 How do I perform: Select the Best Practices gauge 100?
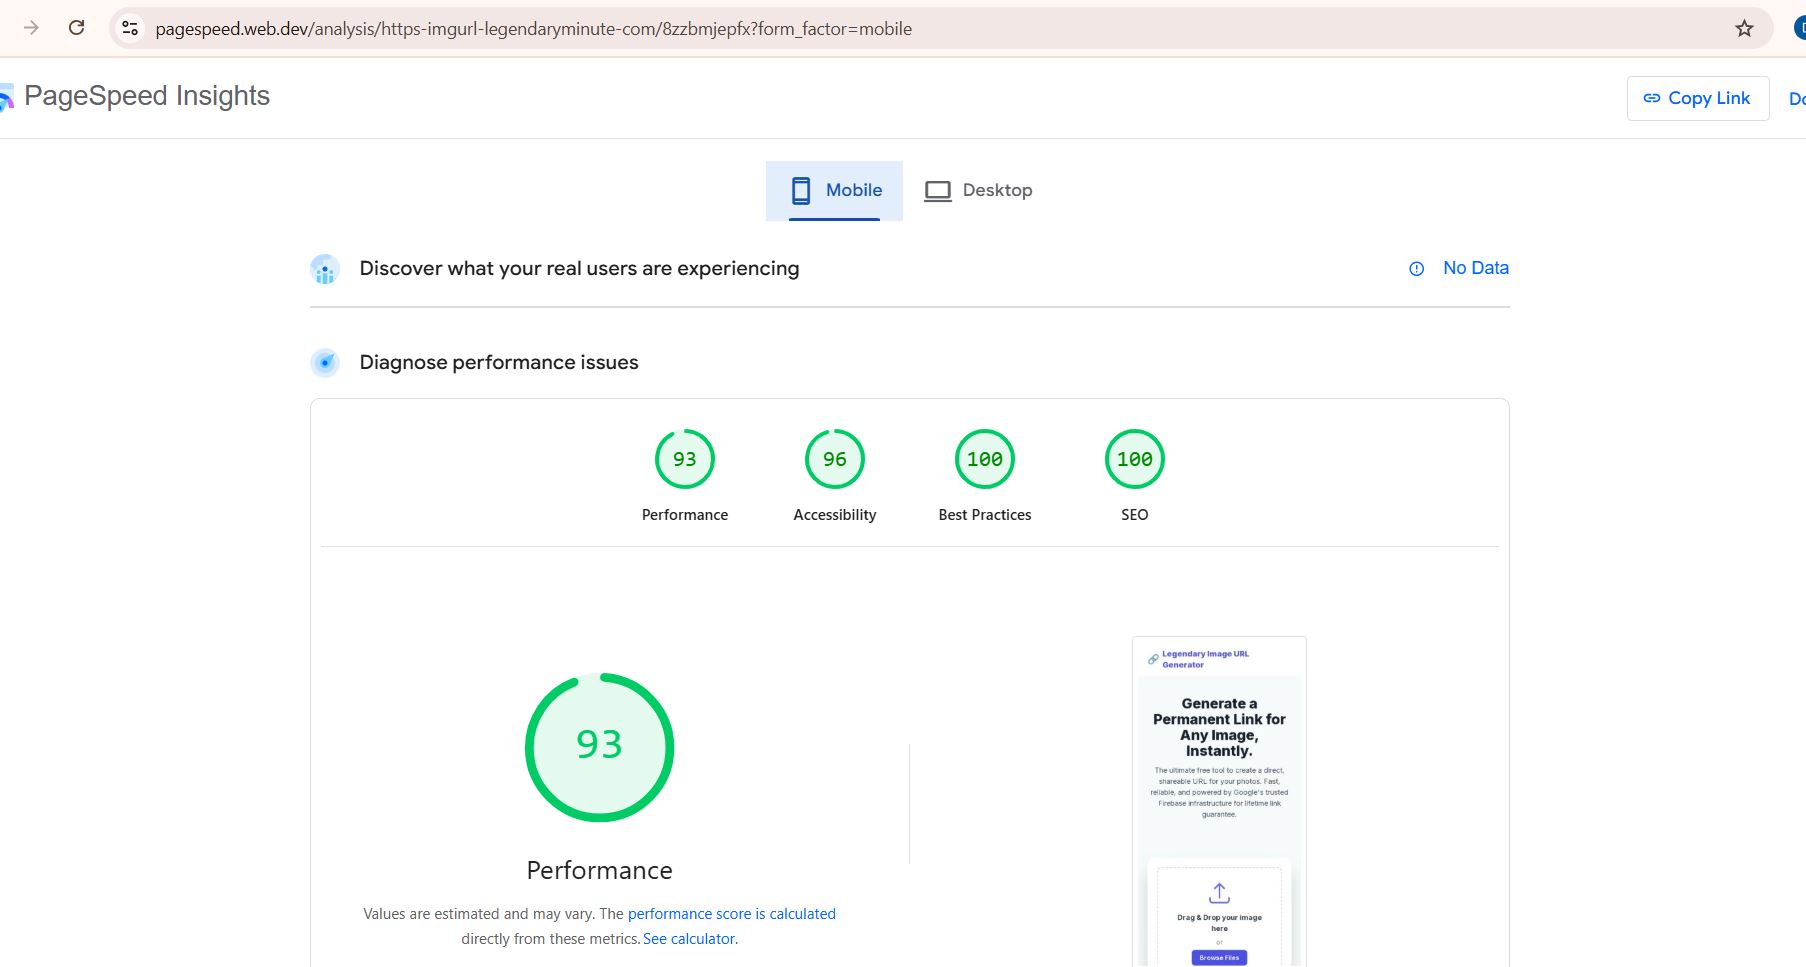(x=985, y=459)
